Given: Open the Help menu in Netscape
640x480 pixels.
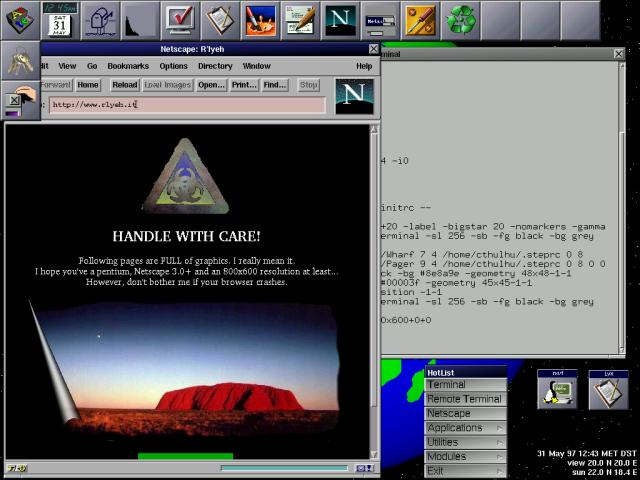Looking at the screenshot, I should click(x=364, y=66).
